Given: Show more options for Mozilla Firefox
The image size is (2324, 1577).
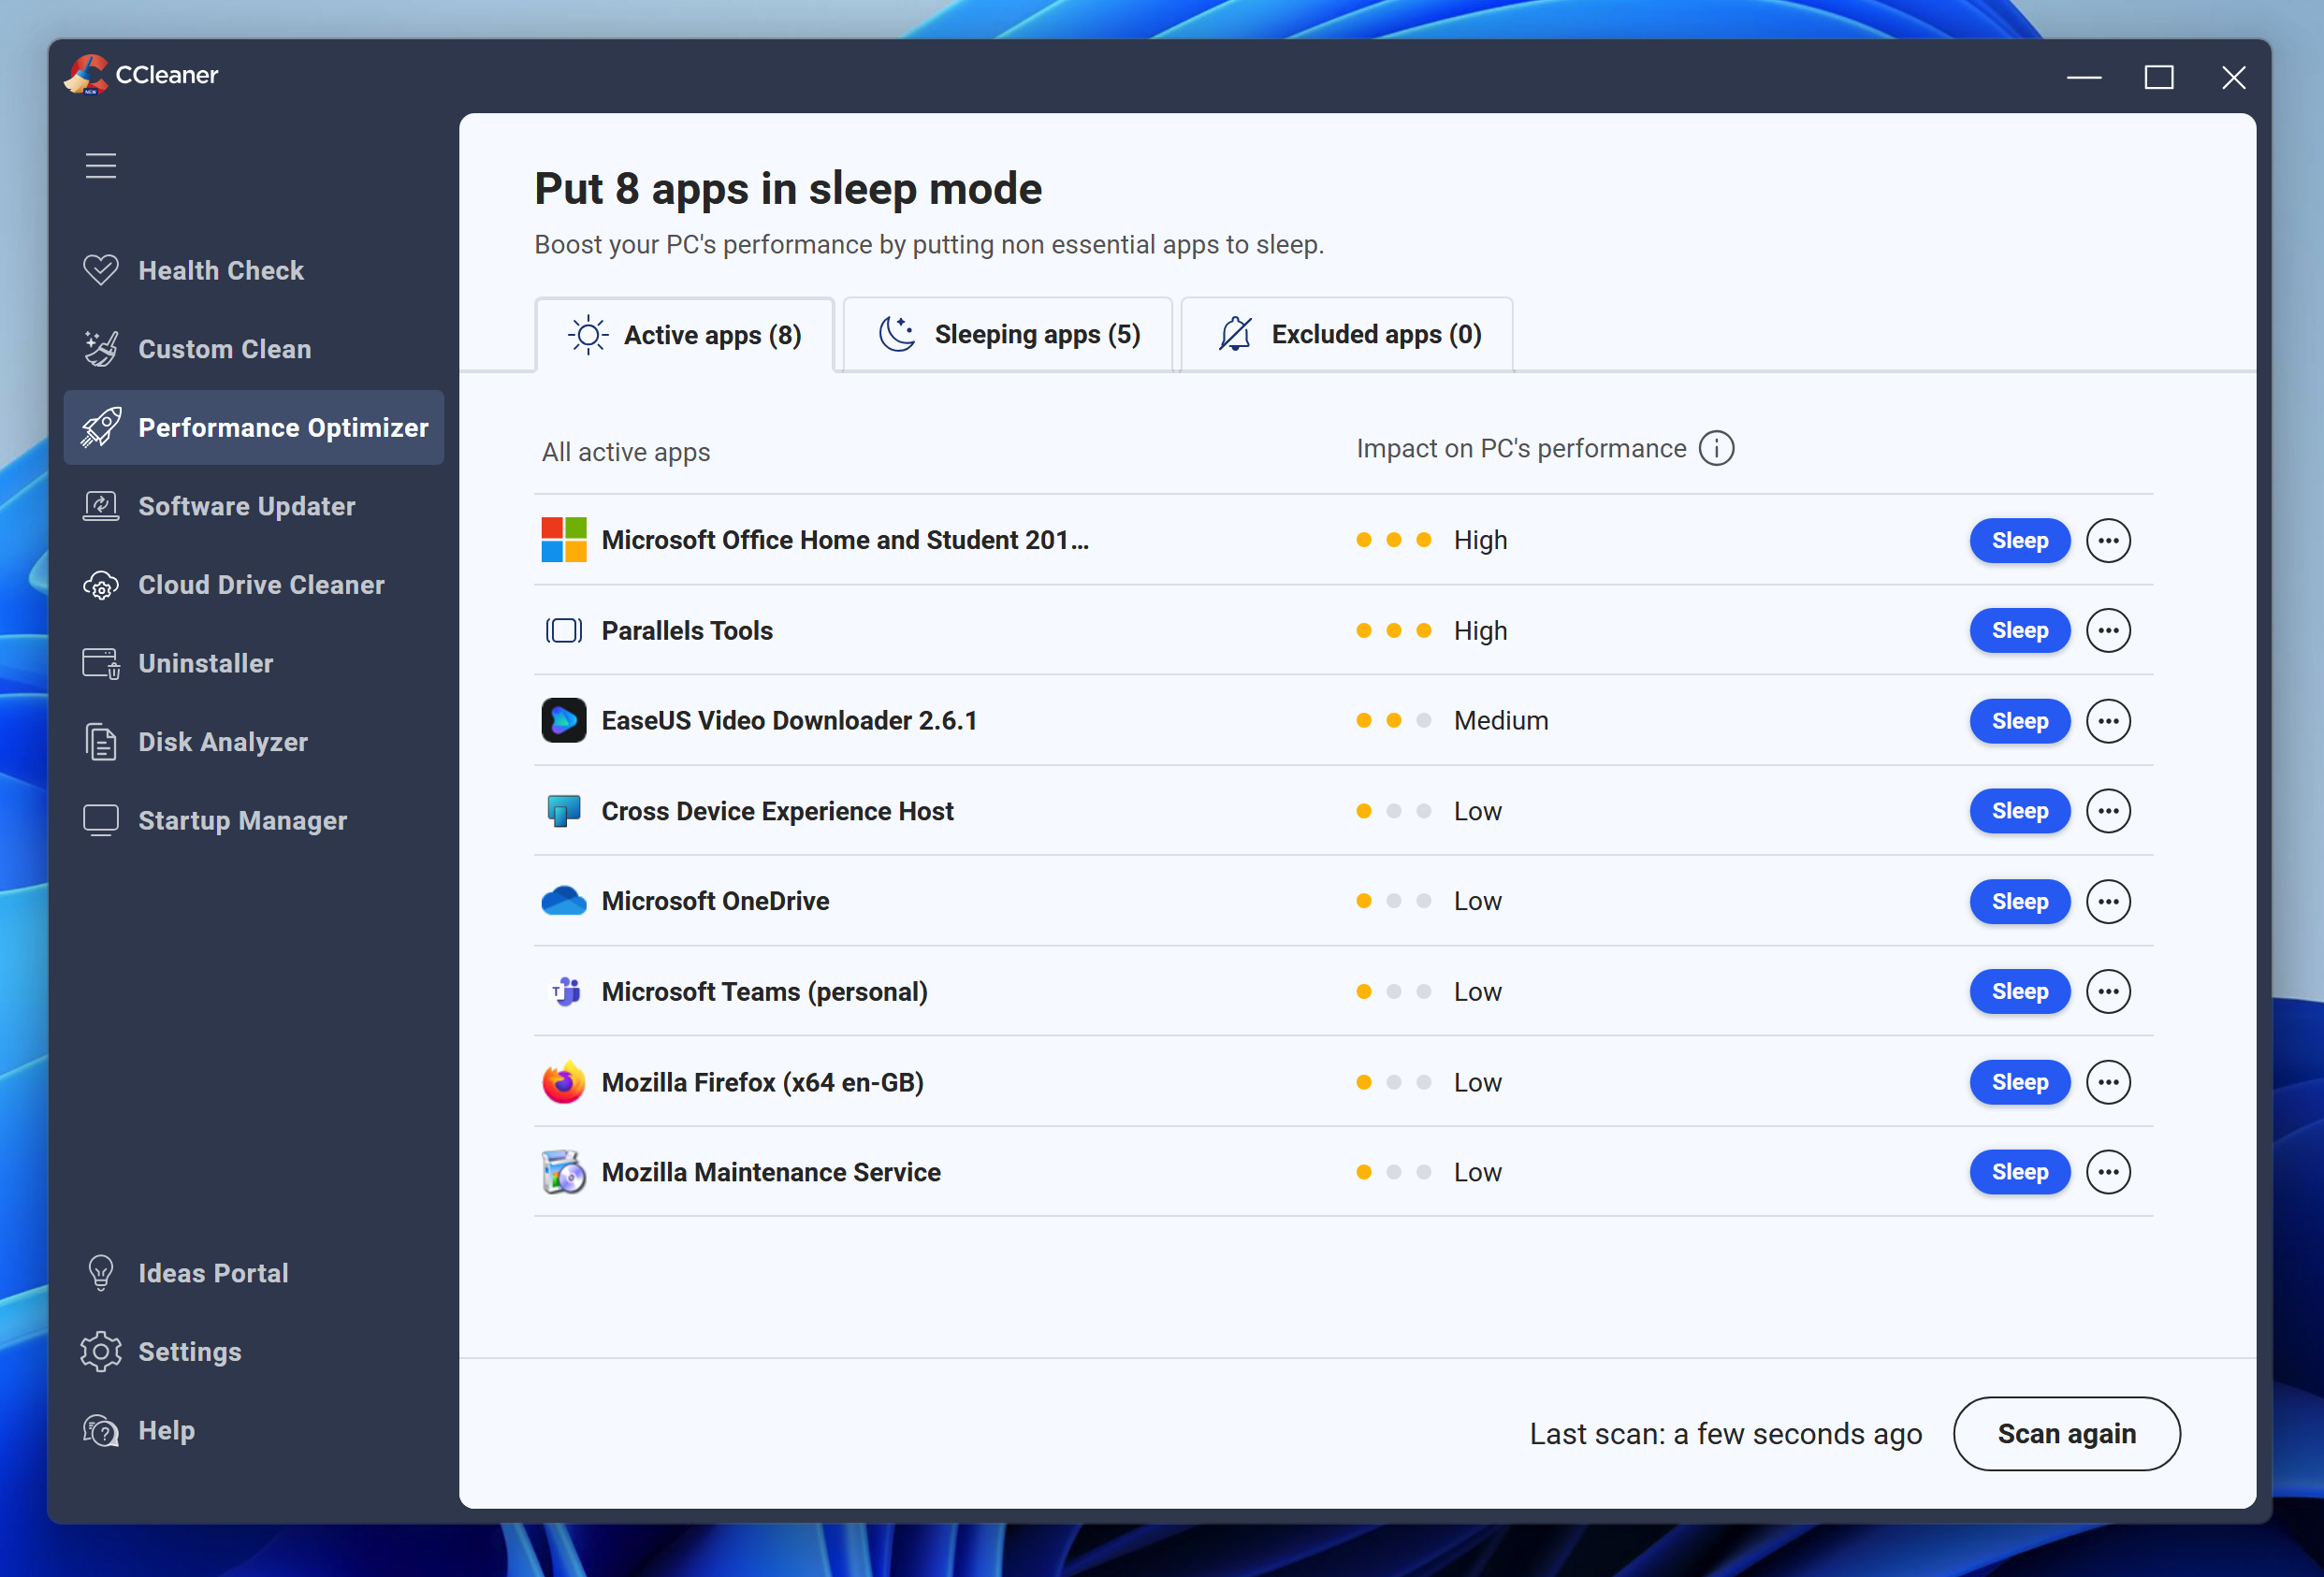Looking at the screenshot, I should click(x=2108, y=1082).
